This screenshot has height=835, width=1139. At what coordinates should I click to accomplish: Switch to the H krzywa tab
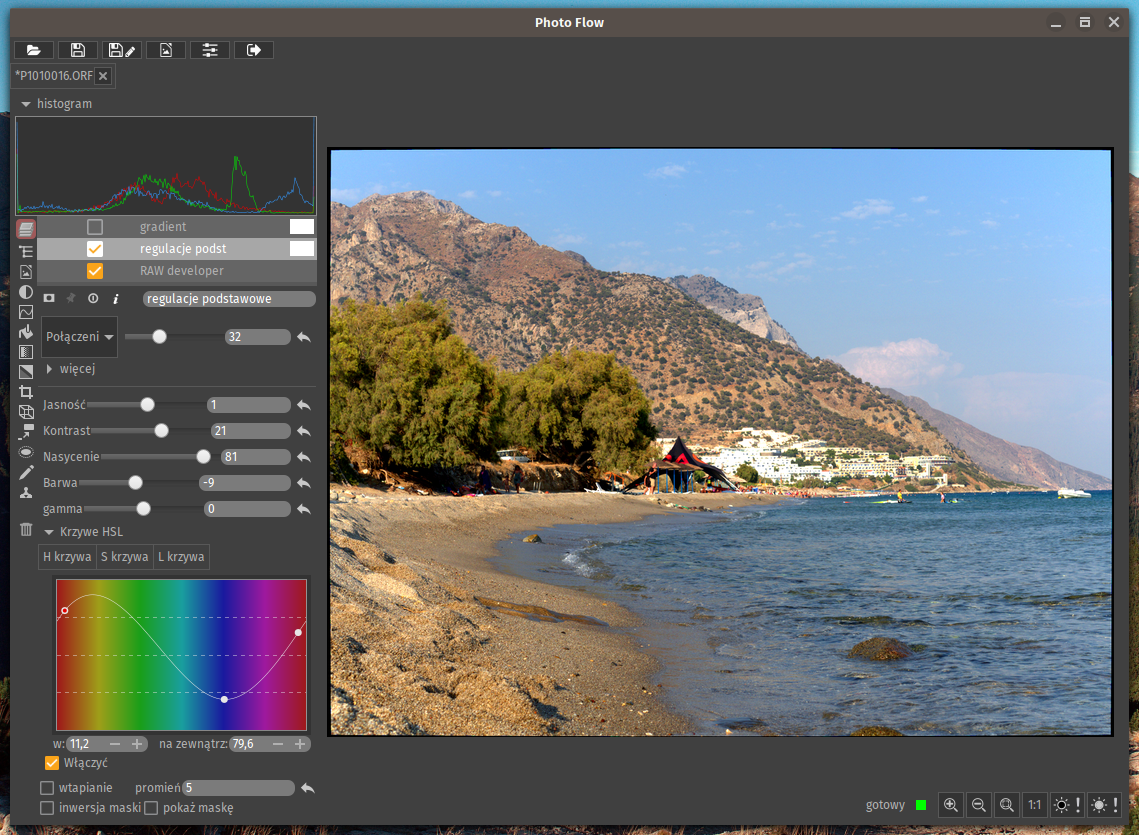67,557
